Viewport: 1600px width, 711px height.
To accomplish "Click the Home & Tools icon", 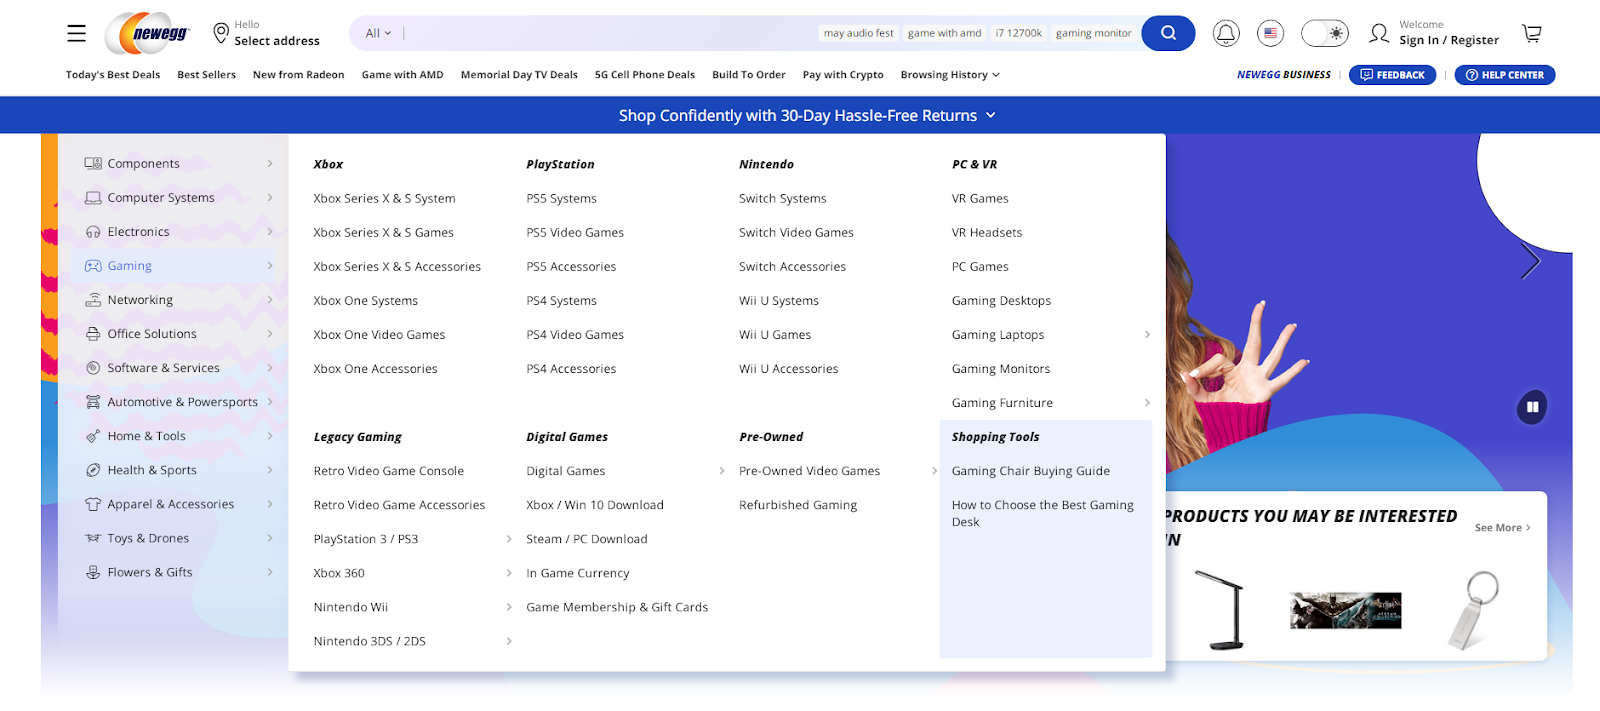I will point(93,436).
